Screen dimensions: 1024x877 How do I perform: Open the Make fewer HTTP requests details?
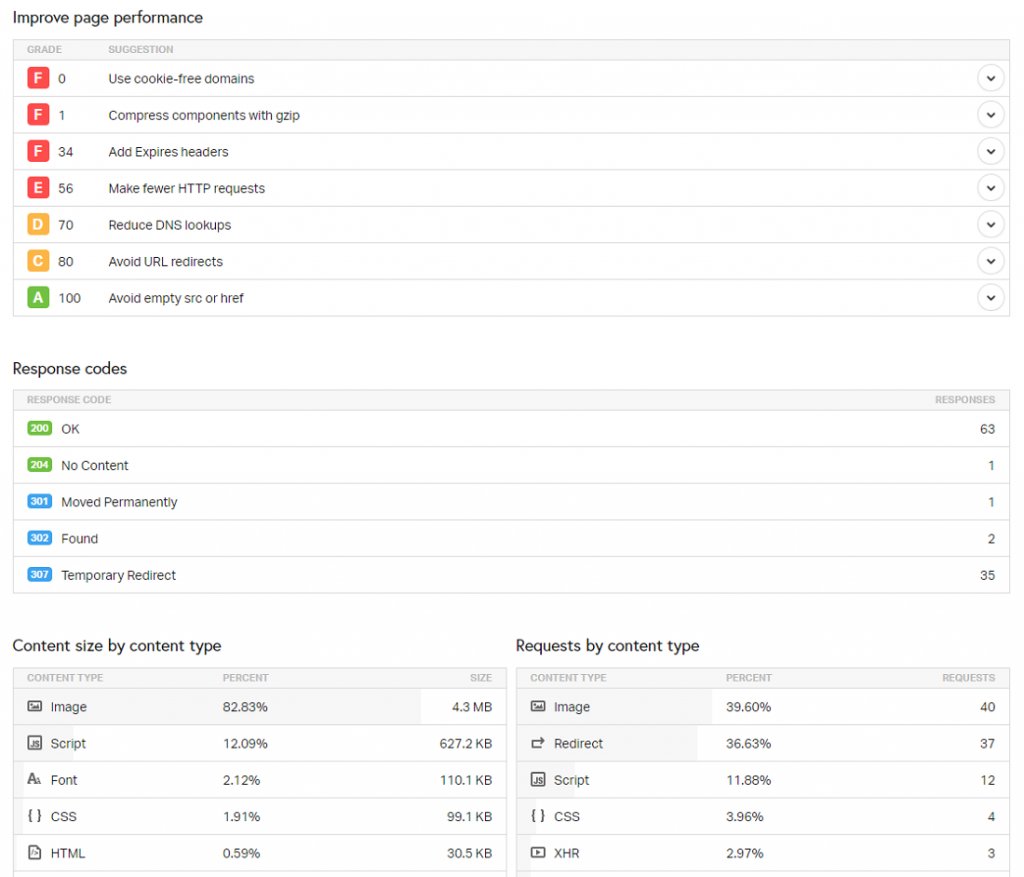[x=991, y=187]
